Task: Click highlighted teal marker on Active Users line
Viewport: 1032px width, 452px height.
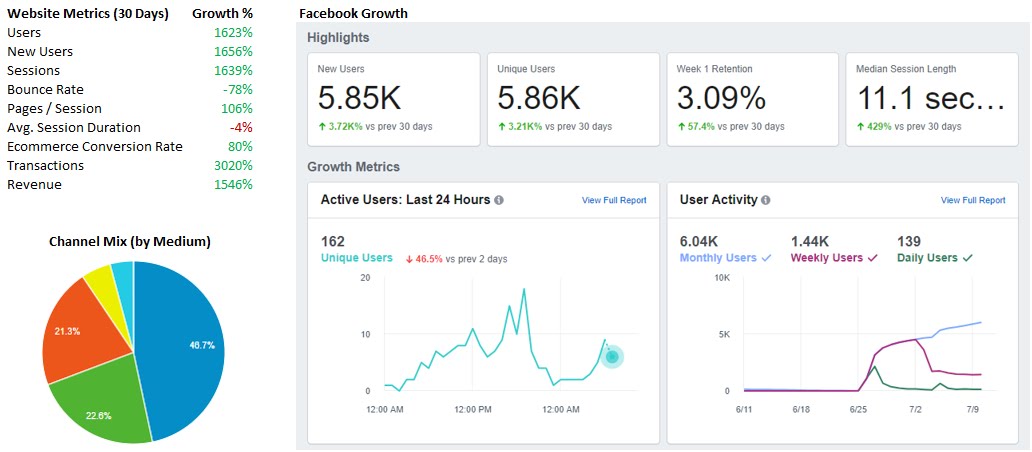Action: tap(612, 357)
